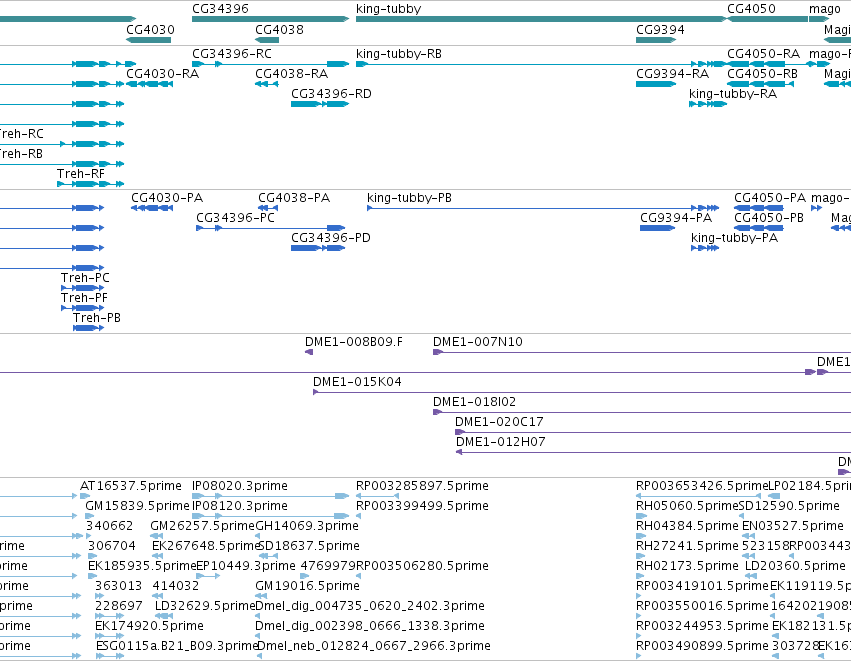Select the DME1-018I02 clone label

click(x=475, y=402)
